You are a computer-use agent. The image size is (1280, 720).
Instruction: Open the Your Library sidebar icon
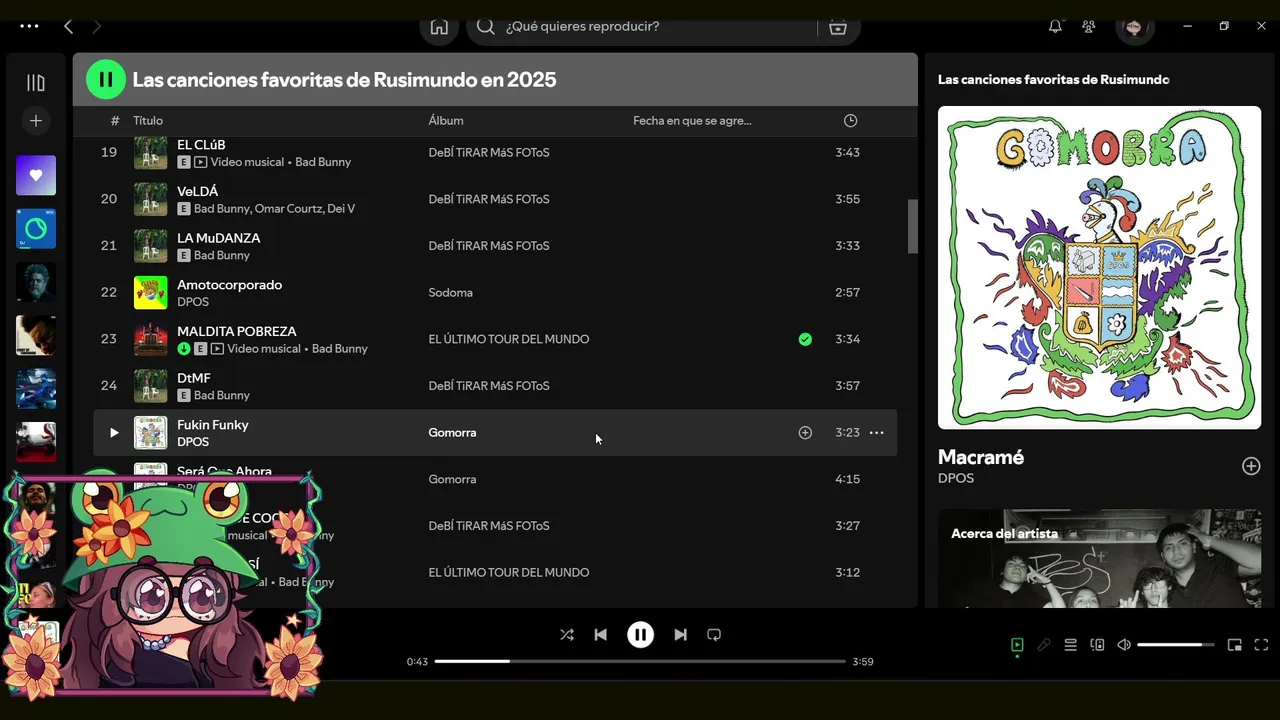tap(36, 83)
